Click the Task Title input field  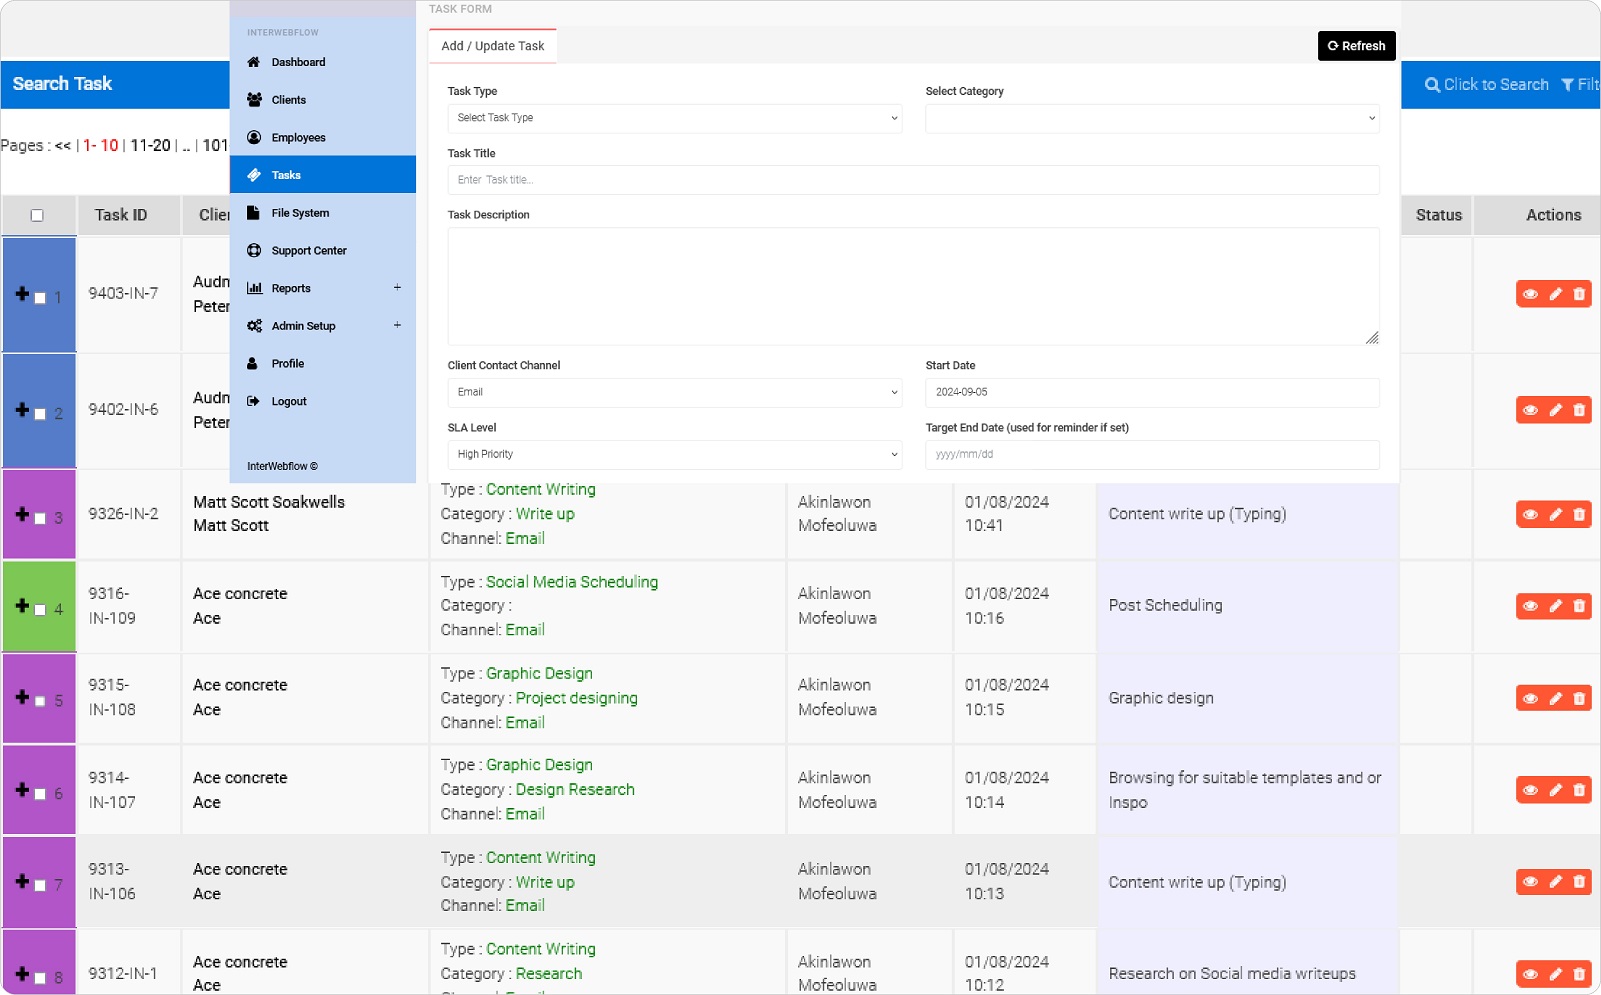(x=912, y=180)
